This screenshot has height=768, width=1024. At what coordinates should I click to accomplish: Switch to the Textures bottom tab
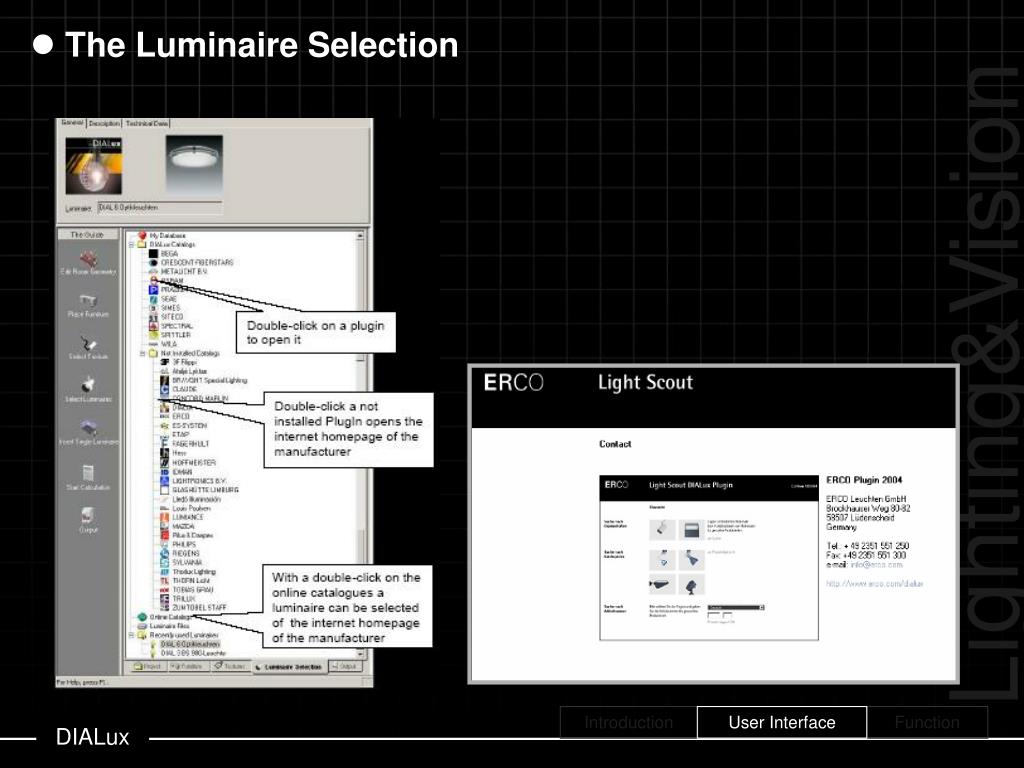(229, 667)
